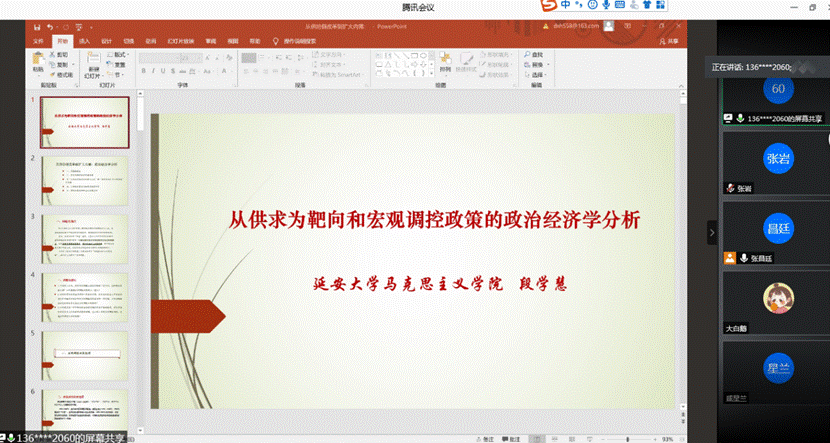Open the File (文件) menu
The height and width of the screenshot is (443, 830).
pos(39,41)
